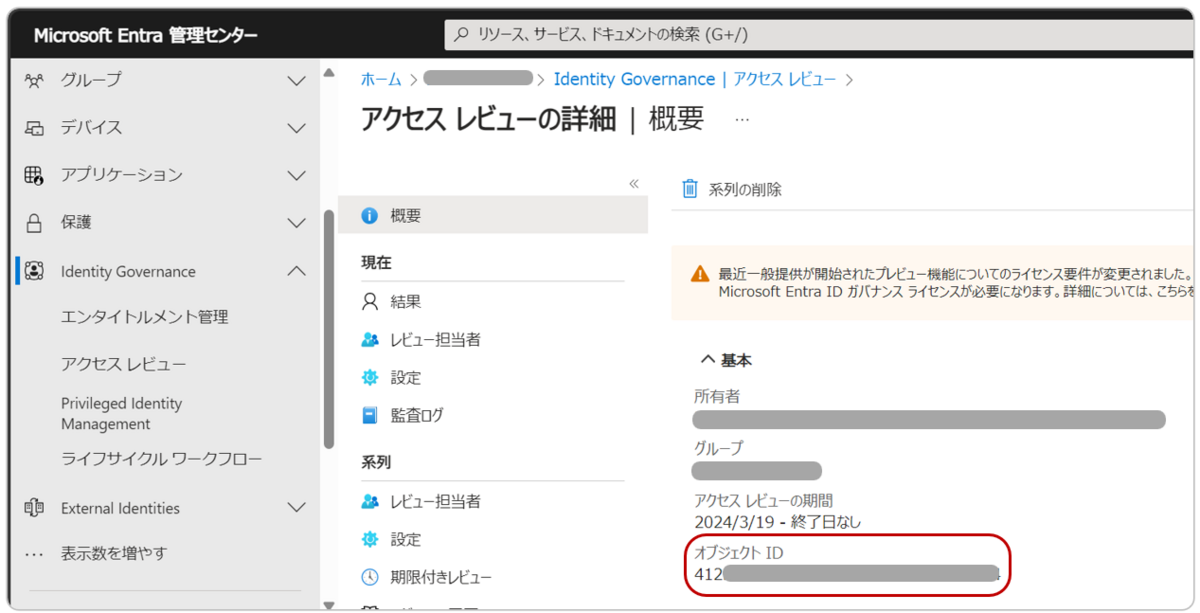Click the 系列 レビュー担当者 people icon
Viewport: 1200px width, 613px height.
(x=370, y=501)
